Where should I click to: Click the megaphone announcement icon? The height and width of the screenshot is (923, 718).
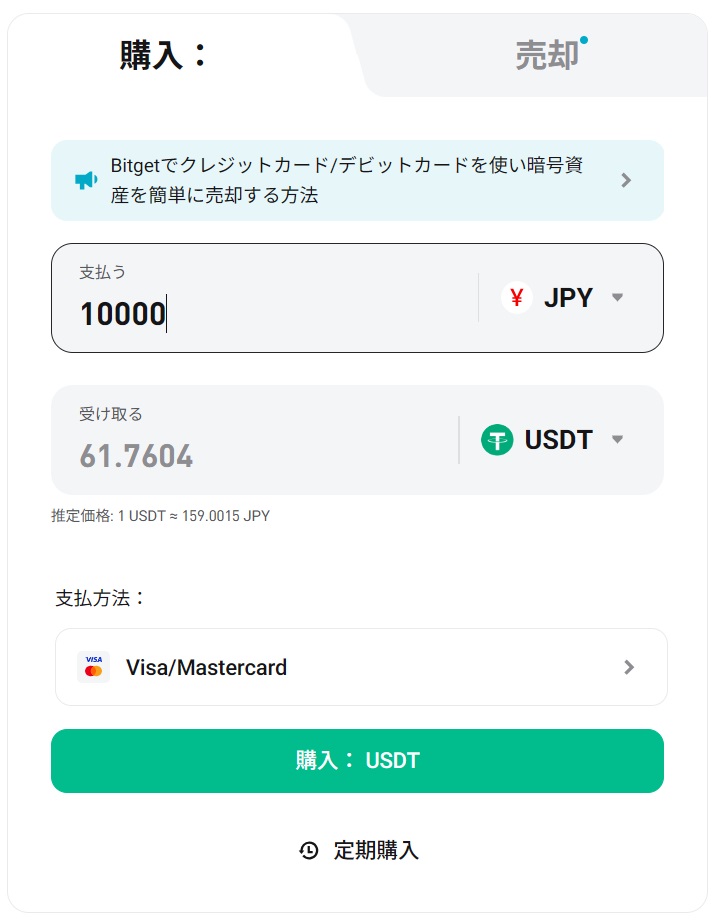pyautogui.click(x=86, y=180)
